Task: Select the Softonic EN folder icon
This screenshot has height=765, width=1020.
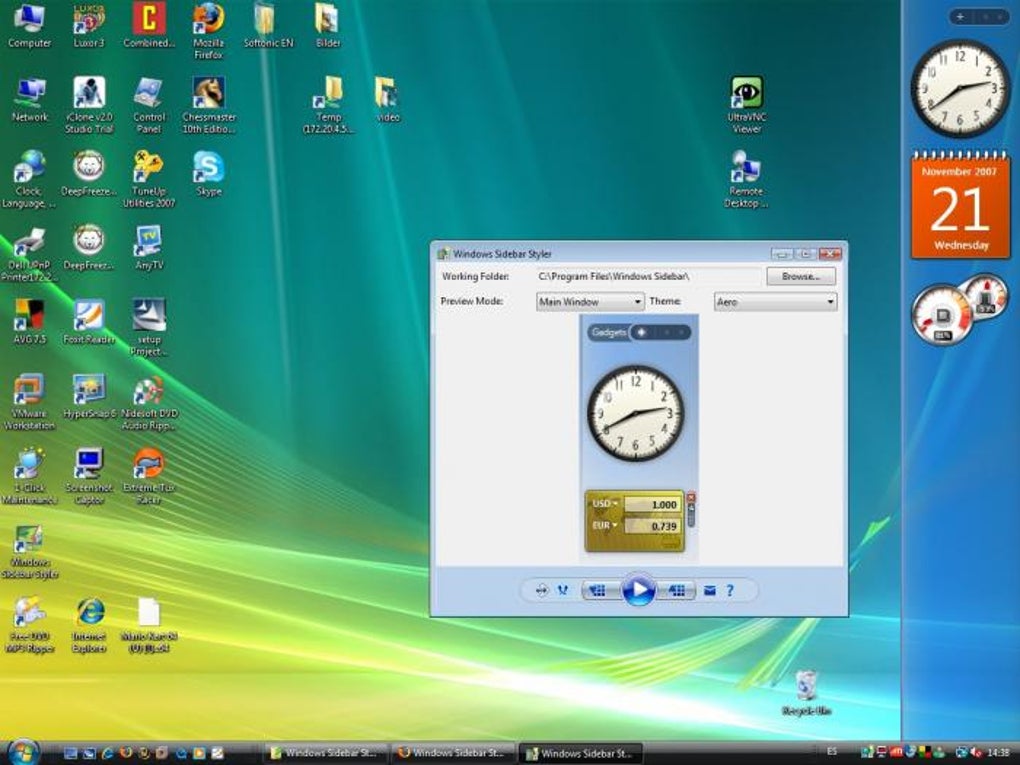Action: [268, 26]
